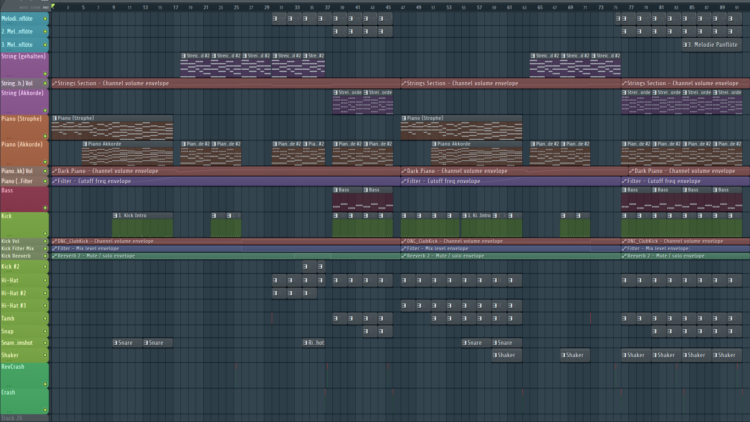The height and width of the screenshot is (422, 750).
Task: Toggle the Snap track mute dot
Action: click(45, 331)
